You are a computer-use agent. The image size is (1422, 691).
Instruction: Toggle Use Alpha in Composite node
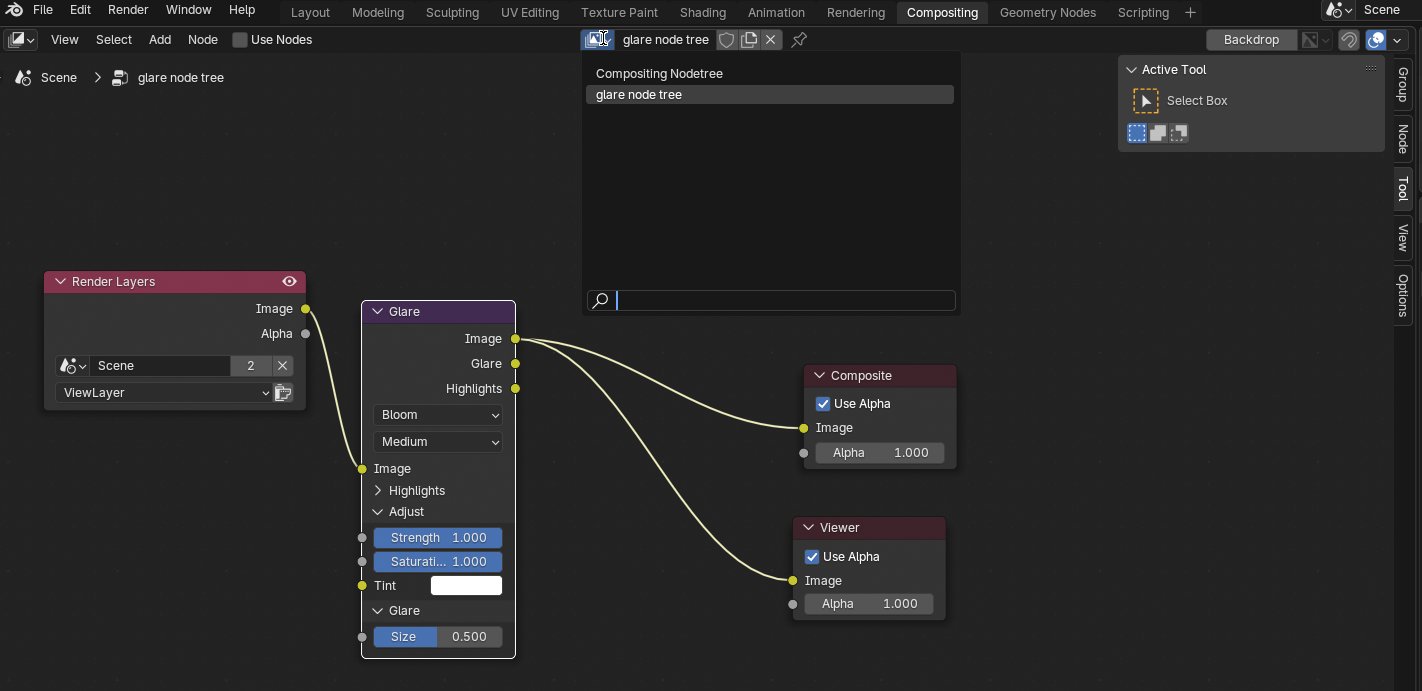(x=823, y=404)
